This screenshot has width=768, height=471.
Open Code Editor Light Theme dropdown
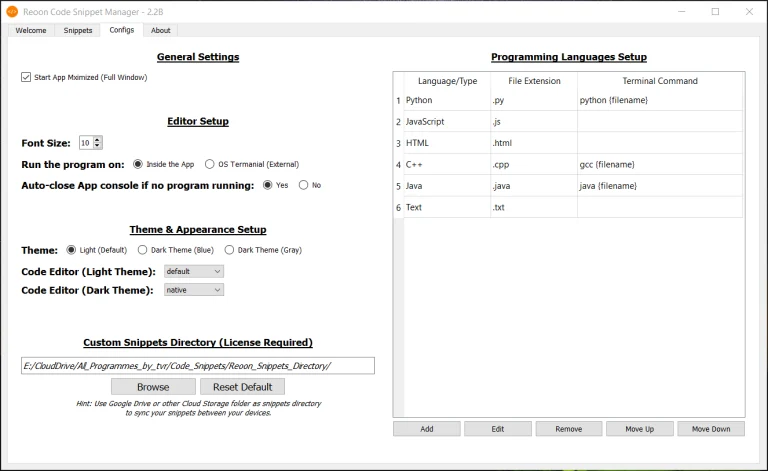point(194,271)
